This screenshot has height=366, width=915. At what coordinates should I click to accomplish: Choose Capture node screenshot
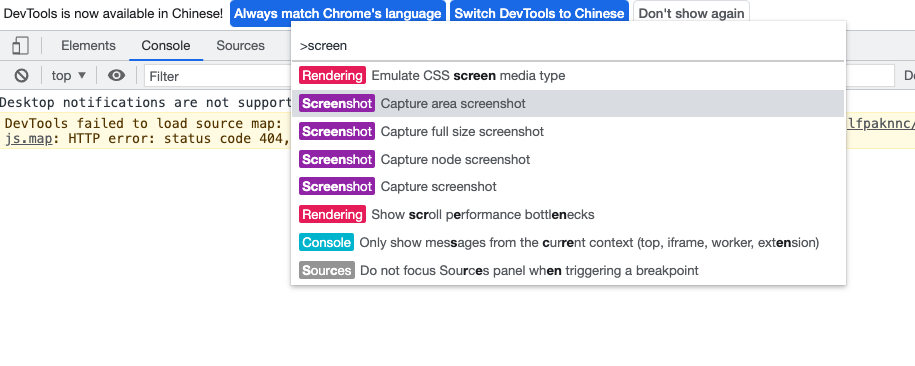(567, 159)
